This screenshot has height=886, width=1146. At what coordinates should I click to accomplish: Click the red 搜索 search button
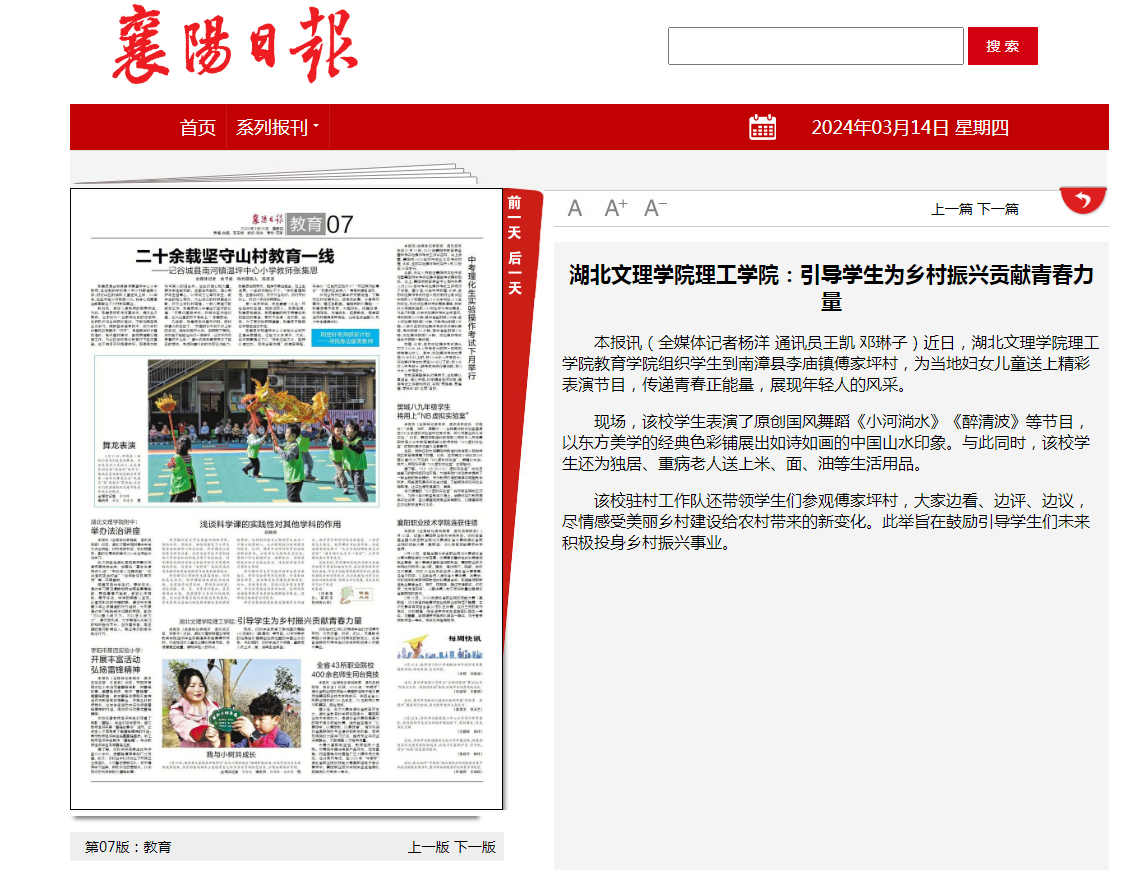pyautogui.click(x=1003, y=46)
